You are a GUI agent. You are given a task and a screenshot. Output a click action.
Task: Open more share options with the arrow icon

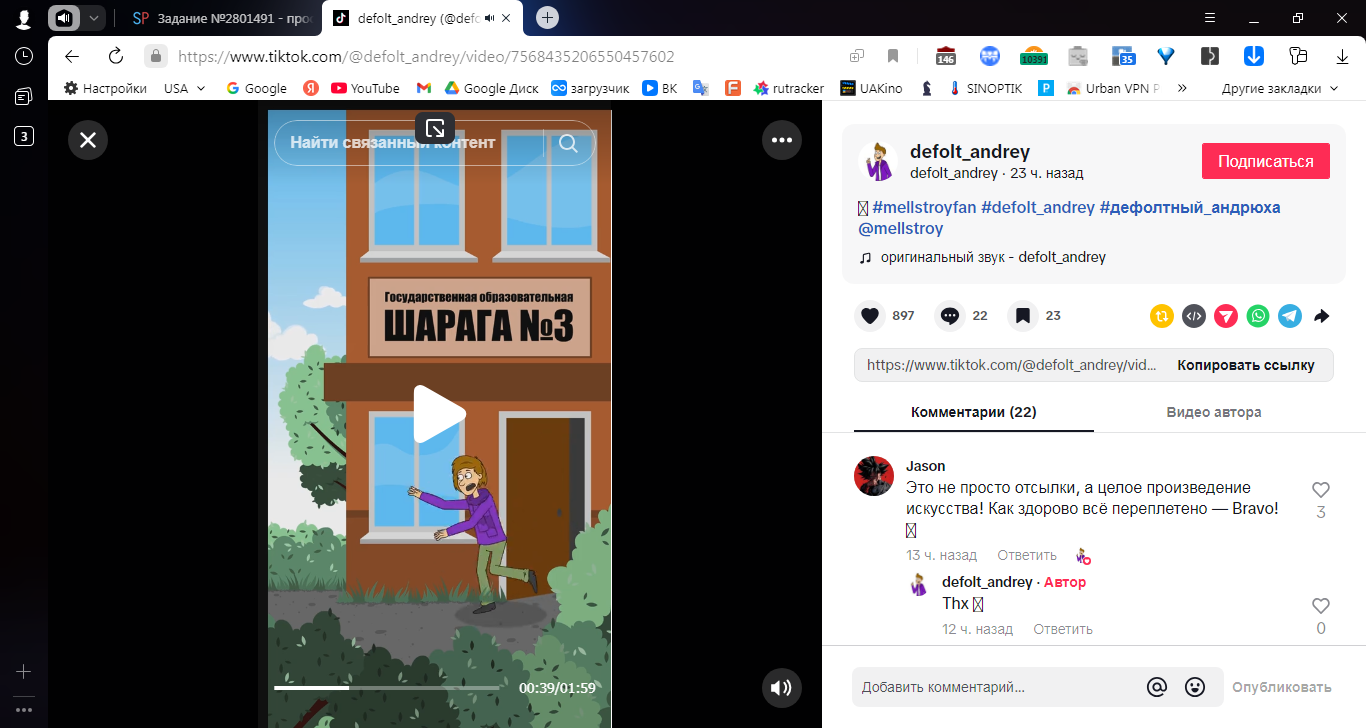[x=1321, y=316]
